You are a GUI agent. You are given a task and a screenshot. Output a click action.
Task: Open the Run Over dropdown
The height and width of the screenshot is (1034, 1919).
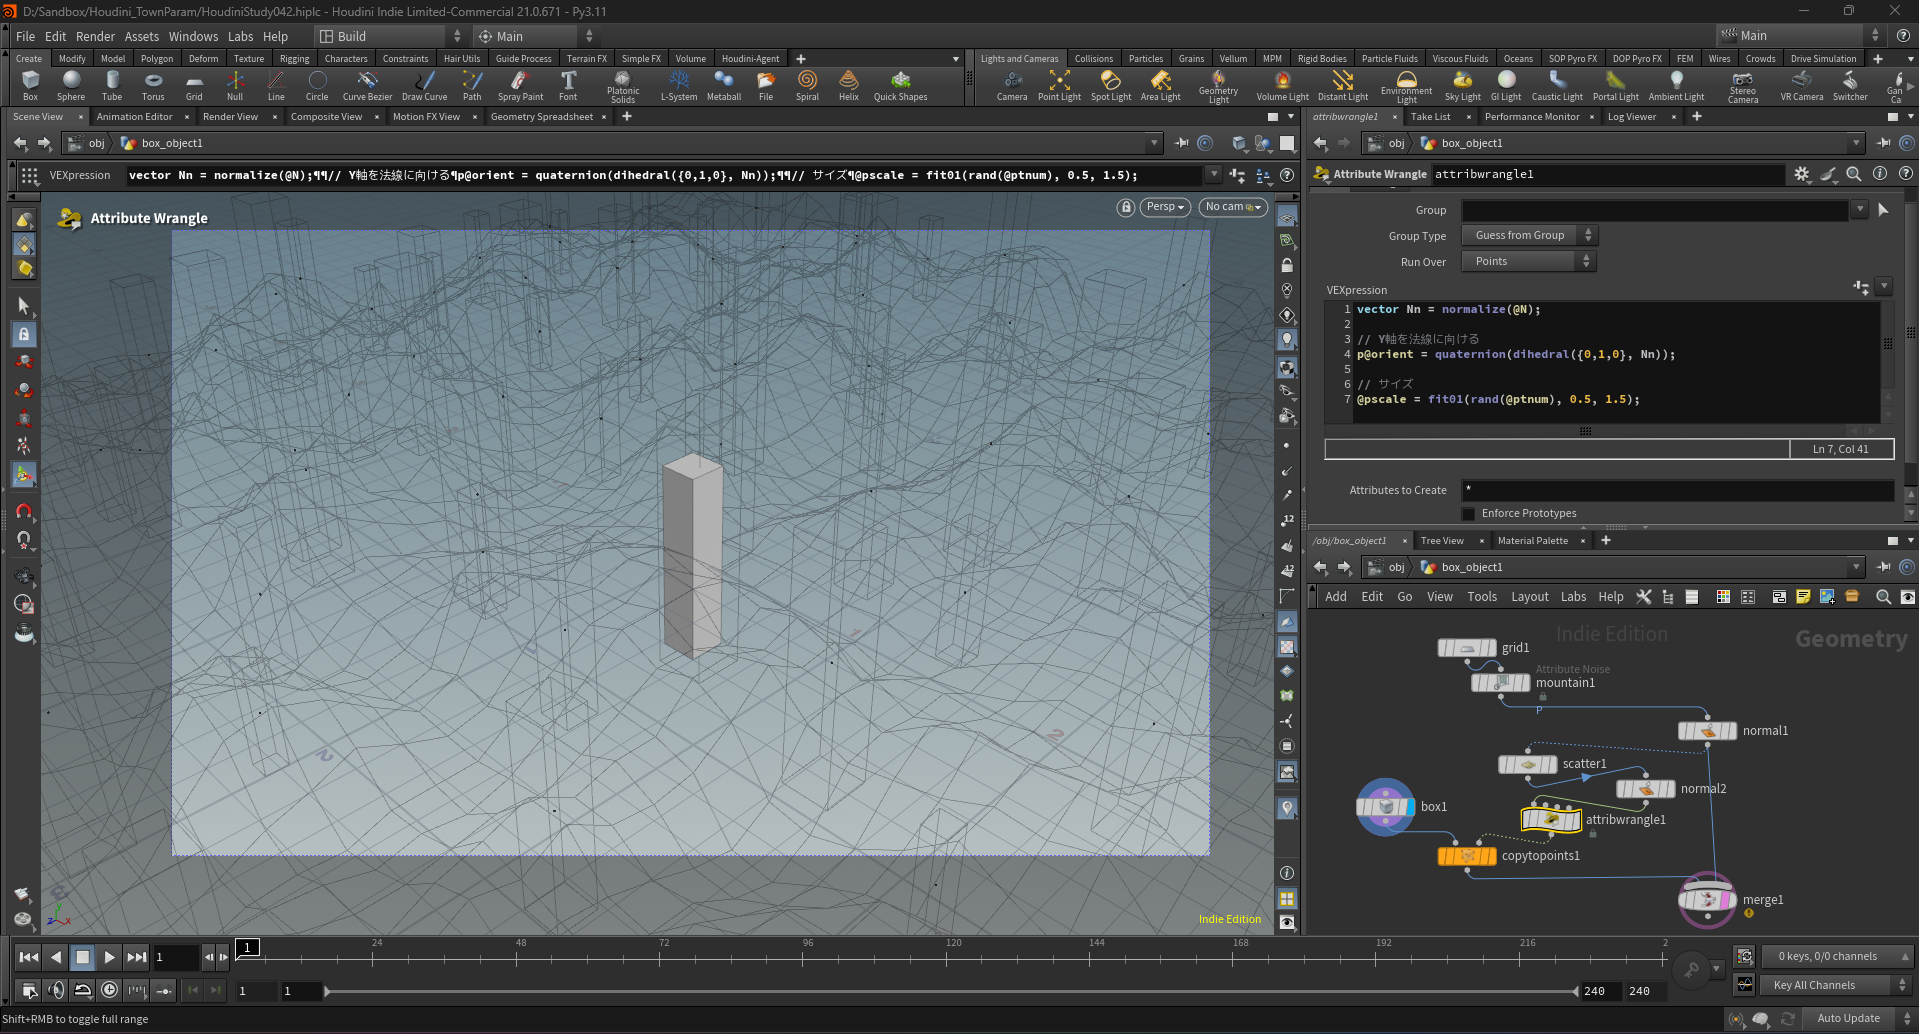tap(1529, 262)
